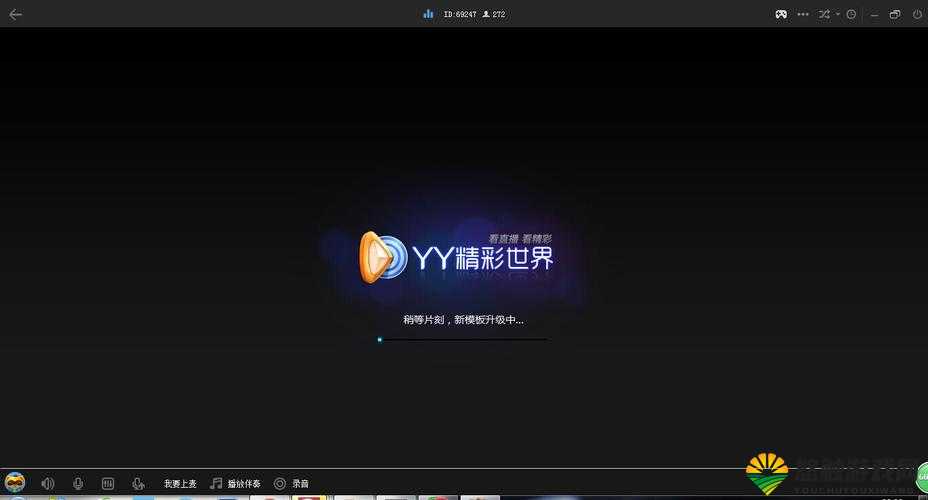Click 播放伴奏 accompaniment button
The image size is (928, 500).
[x=244, y=483]
